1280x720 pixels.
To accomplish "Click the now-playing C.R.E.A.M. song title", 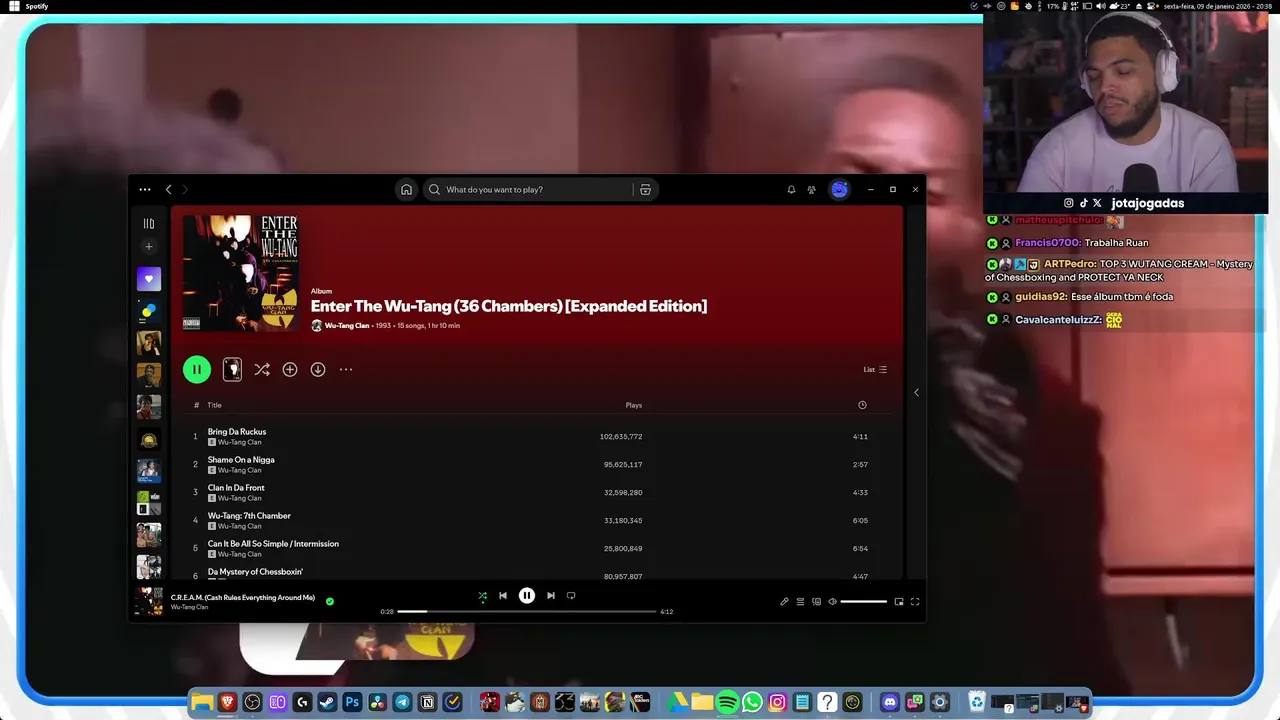I will point(243,597).
